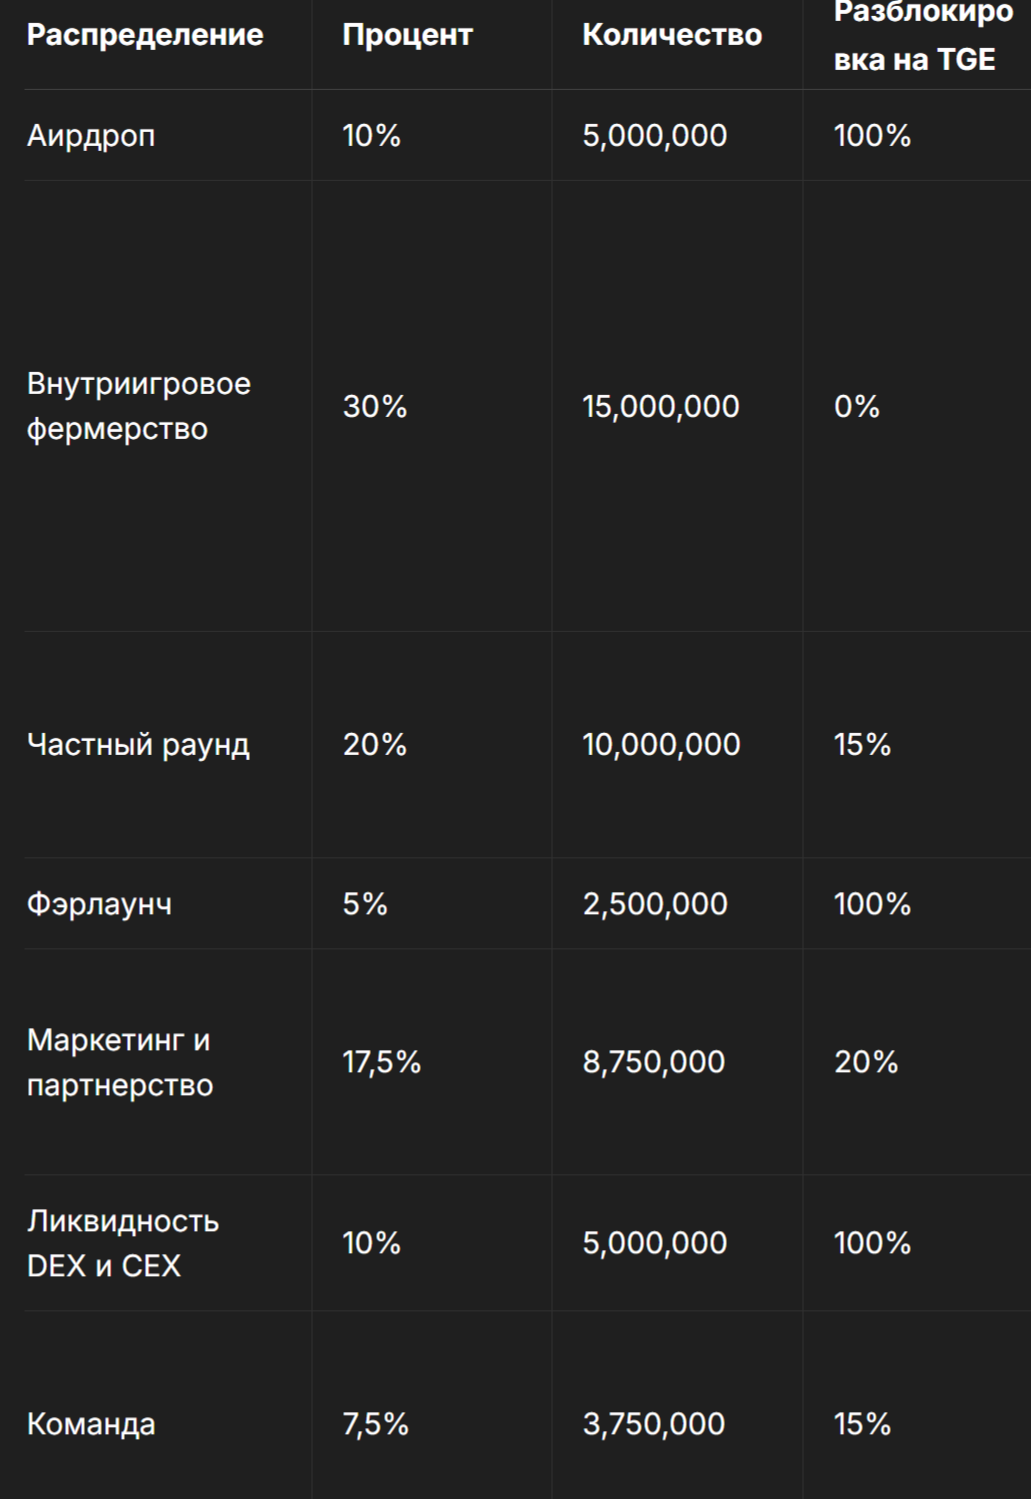Screen dimensions: 1031x1499
Task: Select the Внутриигровое фермерство row label
Action: pos(139,406)
